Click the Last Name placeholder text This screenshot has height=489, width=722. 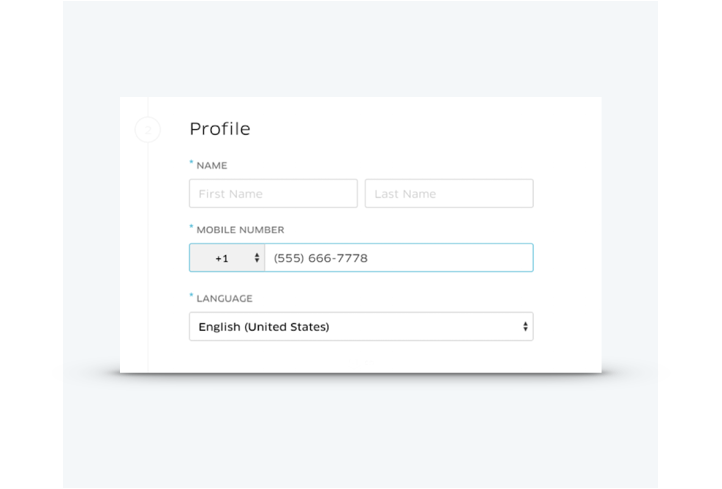[406, 194]
